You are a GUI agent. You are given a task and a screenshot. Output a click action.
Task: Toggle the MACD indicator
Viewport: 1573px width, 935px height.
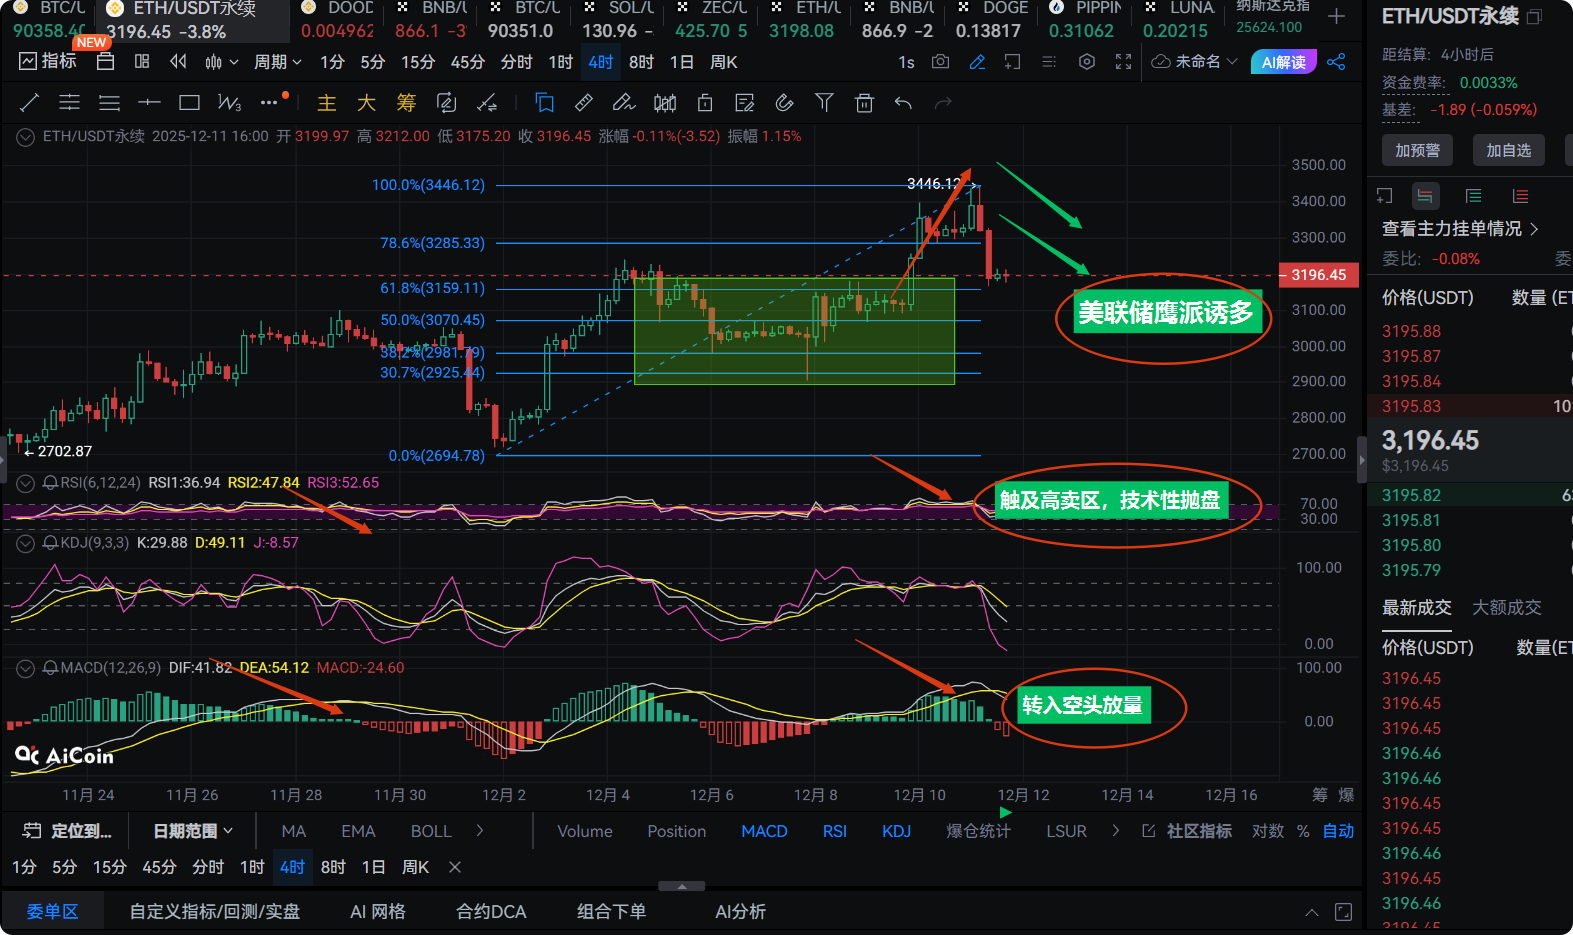764,831
